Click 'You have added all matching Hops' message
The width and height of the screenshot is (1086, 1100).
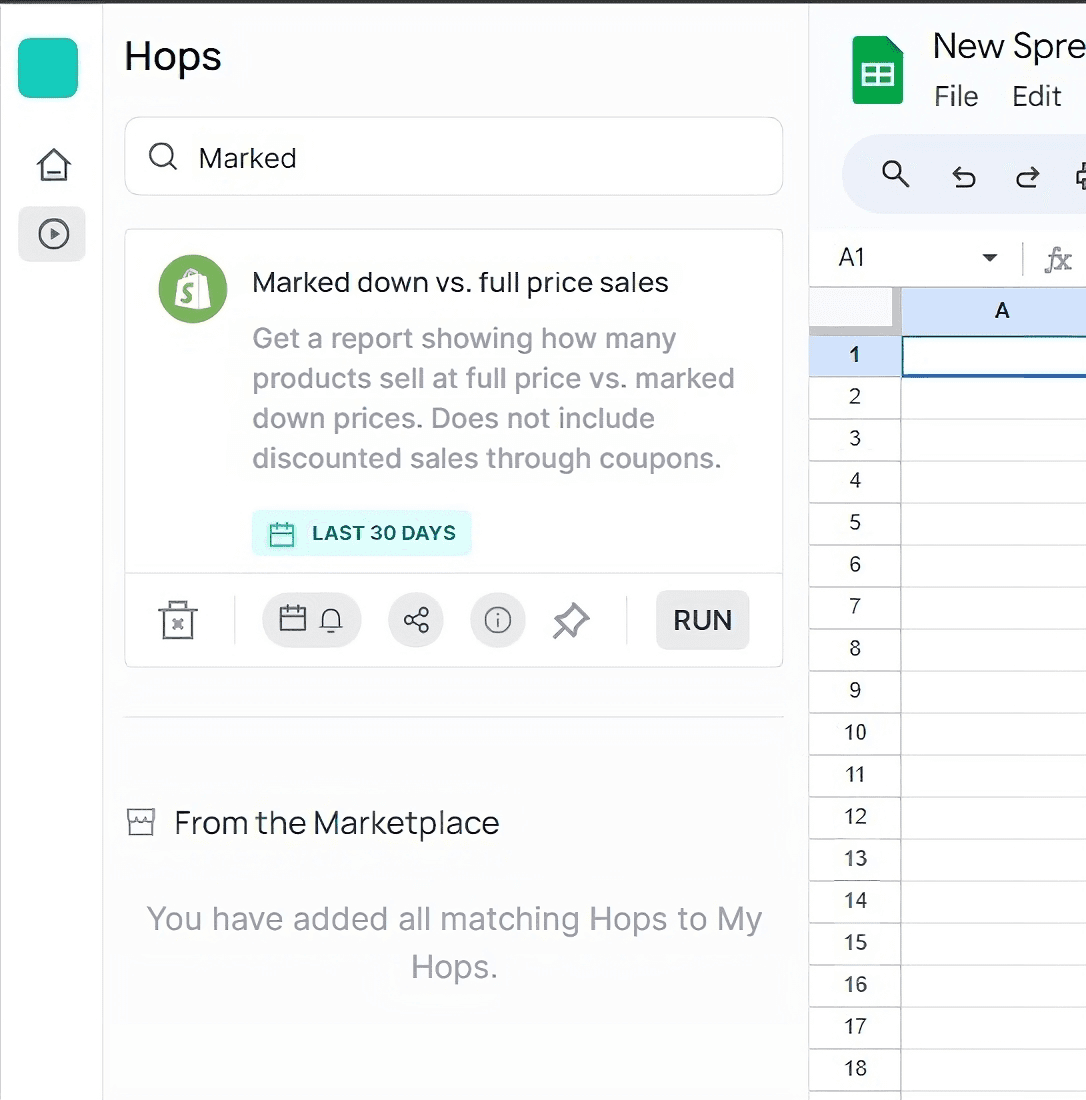click(454, 942)
